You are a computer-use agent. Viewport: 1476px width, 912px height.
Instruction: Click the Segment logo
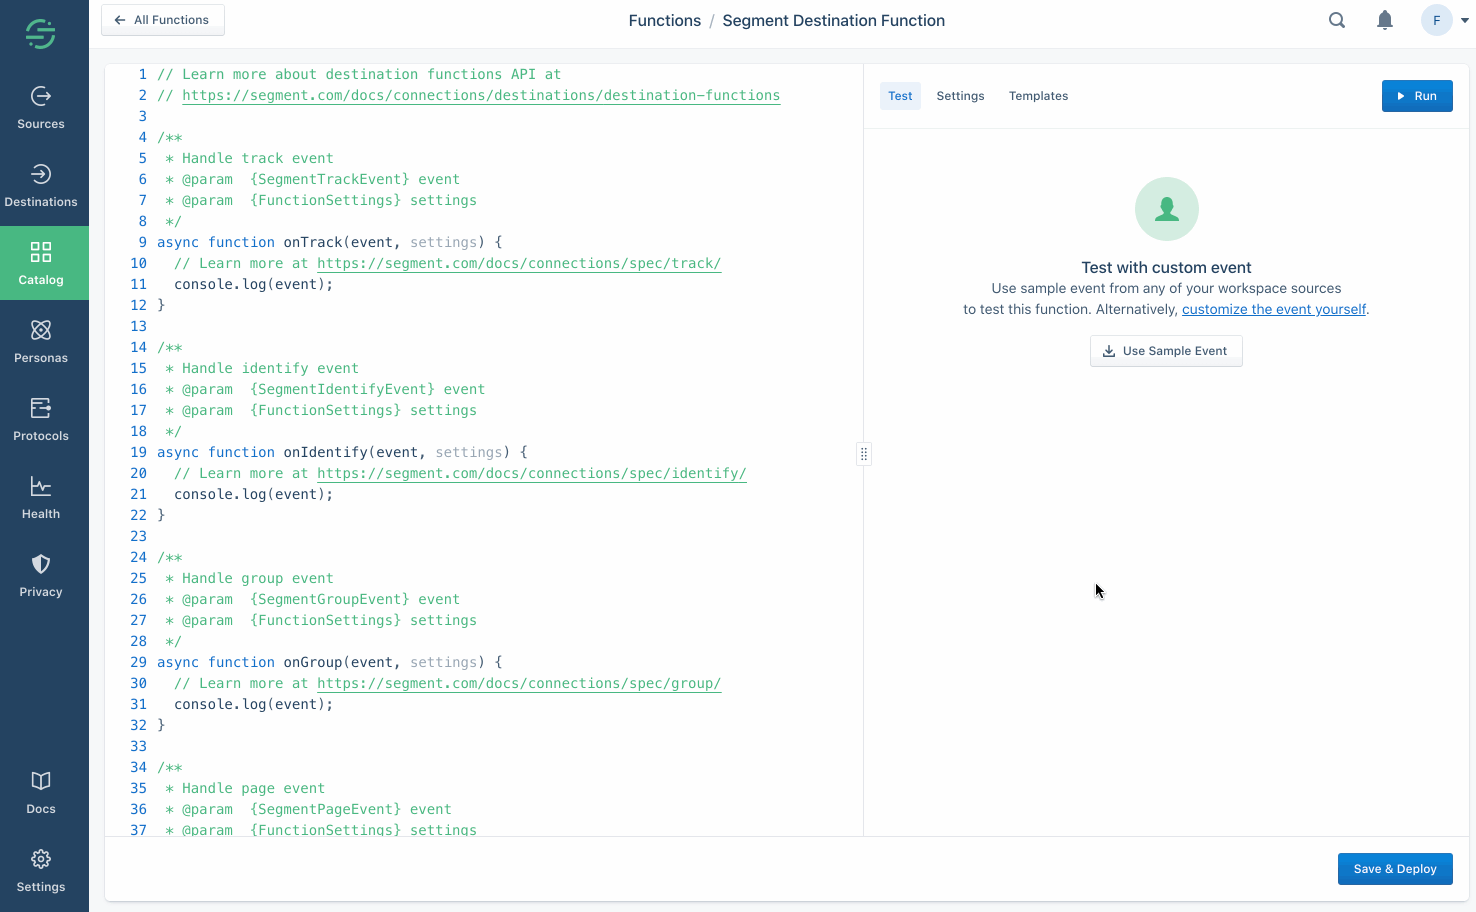click(40, 33)
